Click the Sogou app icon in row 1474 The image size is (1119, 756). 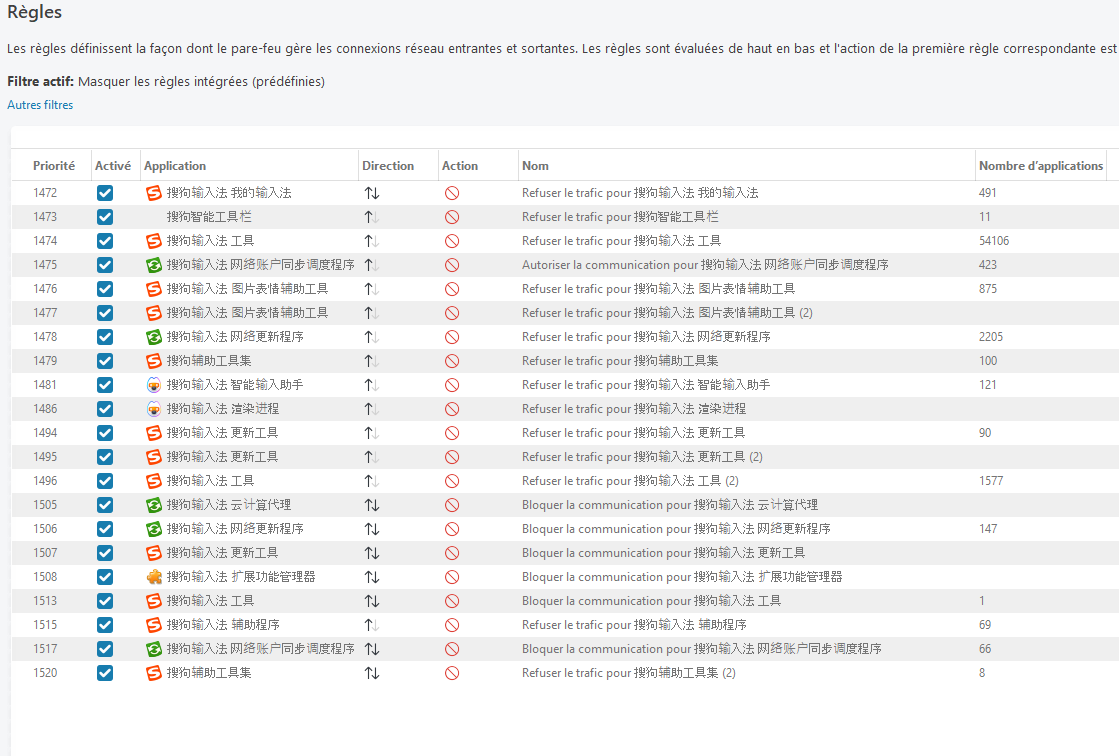[153, 241]
